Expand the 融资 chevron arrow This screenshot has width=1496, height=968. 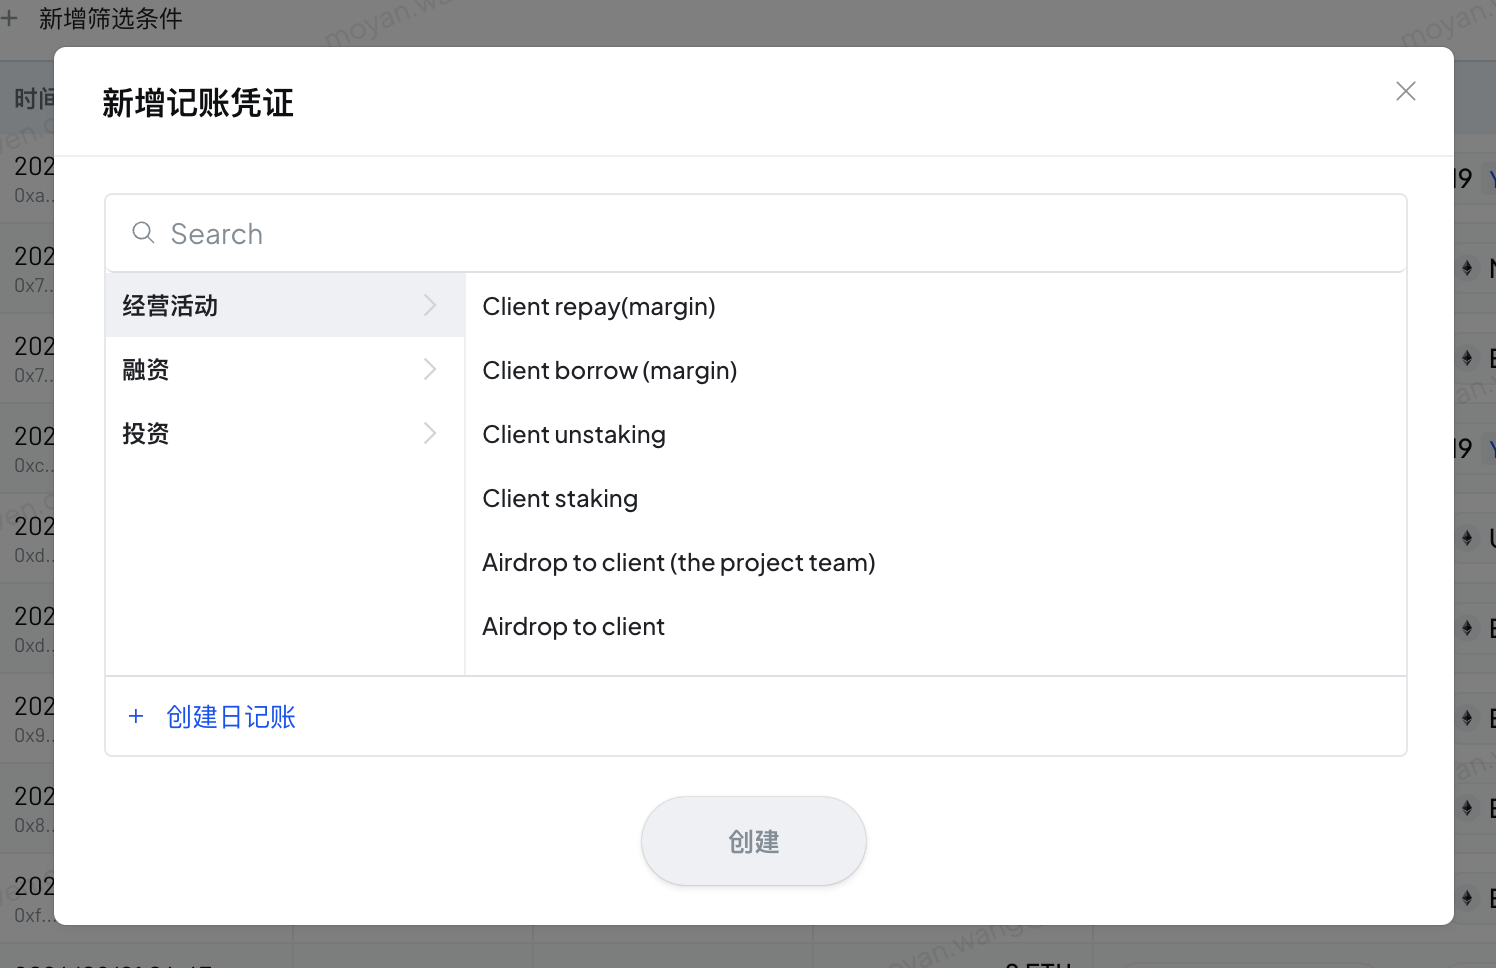click(430, 370)
